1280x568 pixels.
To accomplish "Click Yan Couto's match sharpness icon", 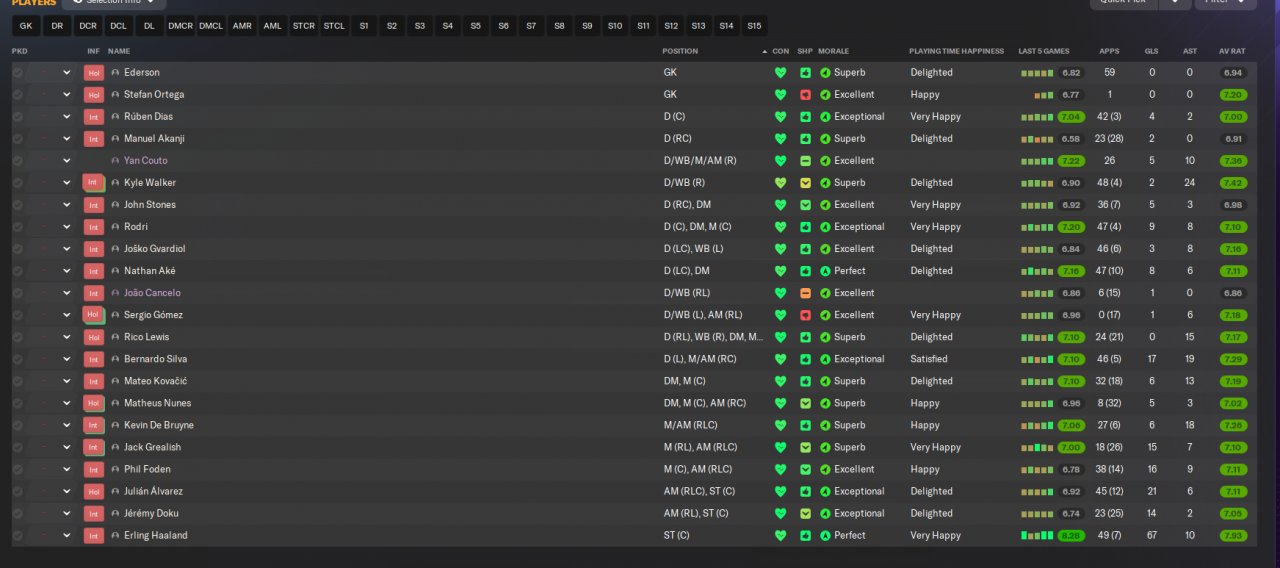I will 805,161.
